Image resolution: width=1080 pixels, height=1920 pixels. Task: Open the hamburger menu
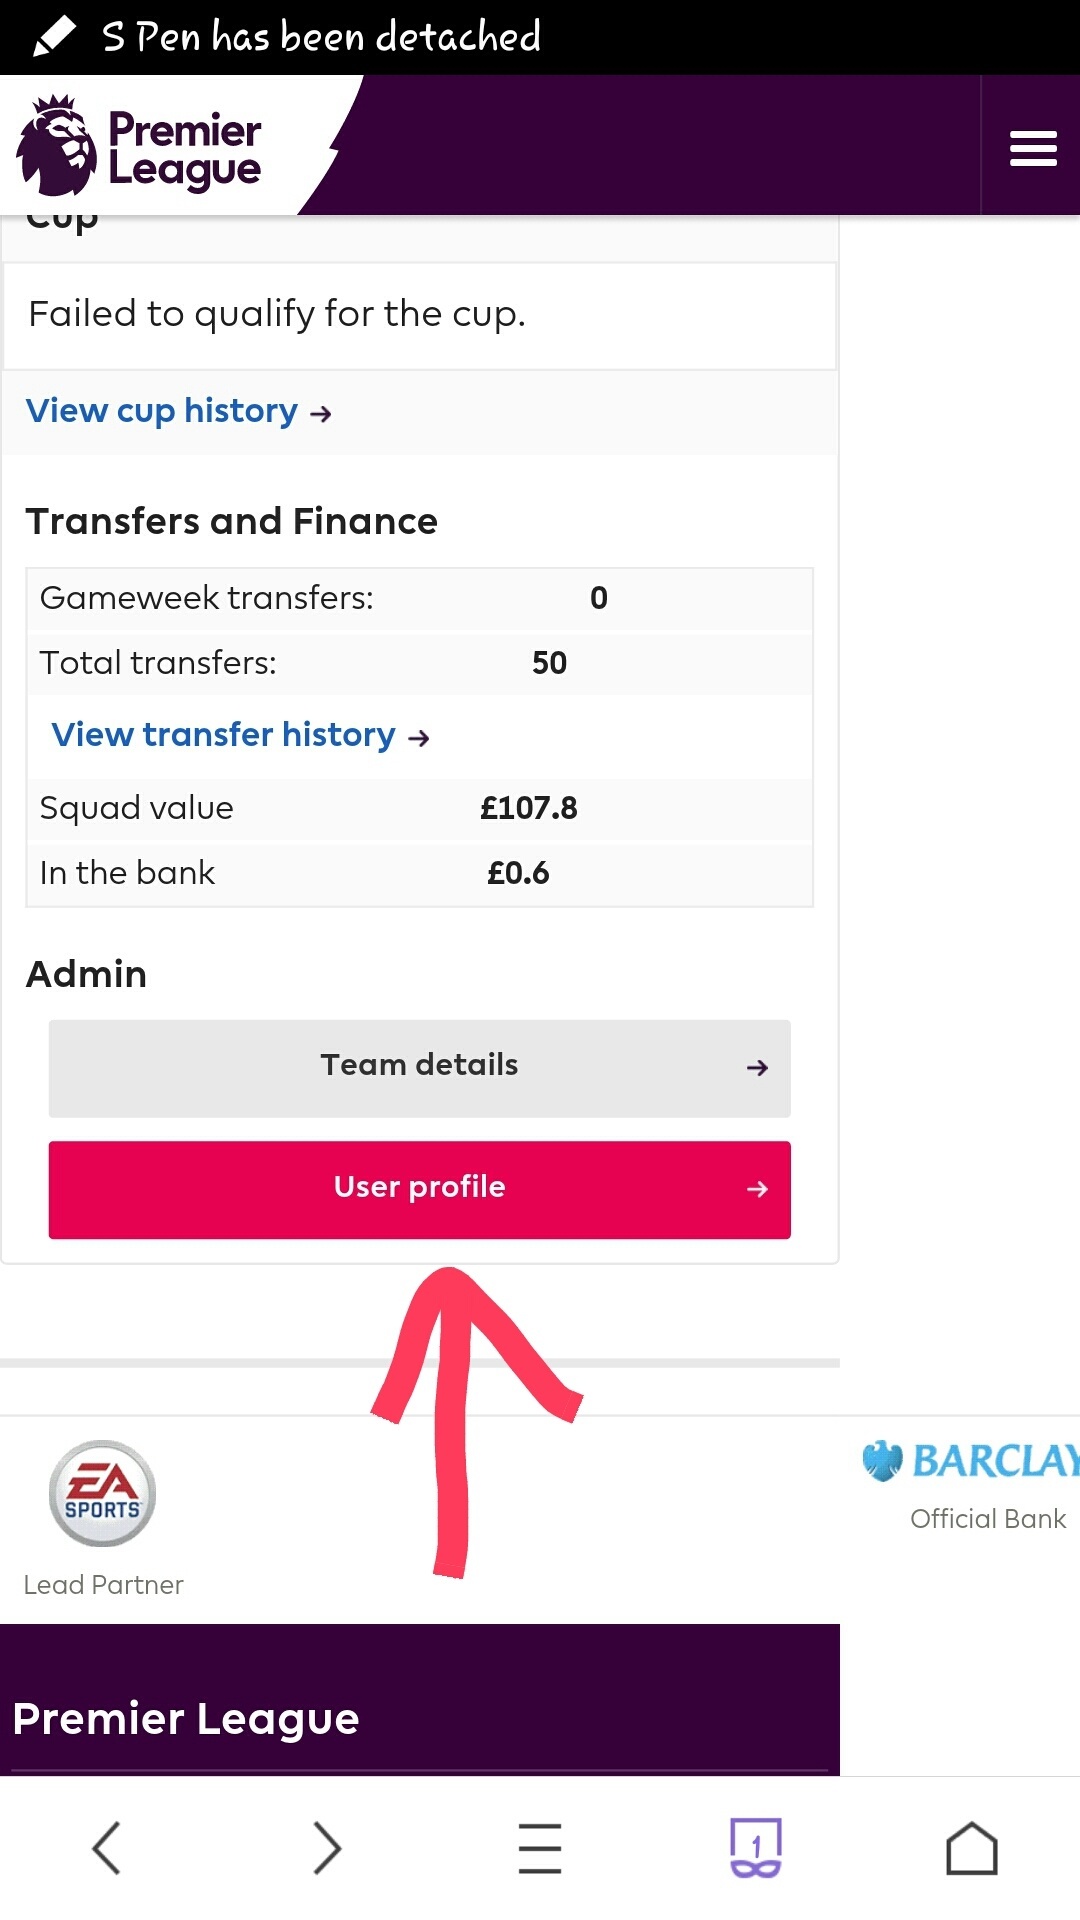coord(1033,148)
